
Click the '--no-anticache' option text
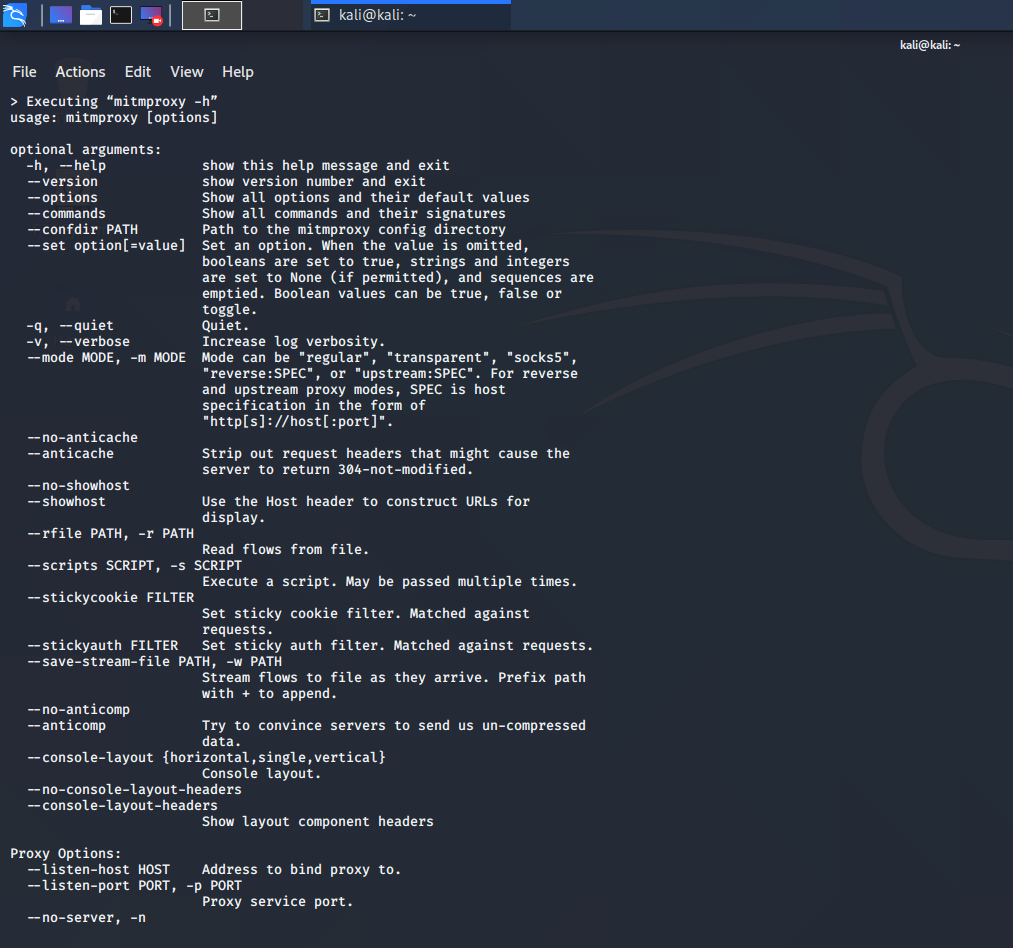82,437
